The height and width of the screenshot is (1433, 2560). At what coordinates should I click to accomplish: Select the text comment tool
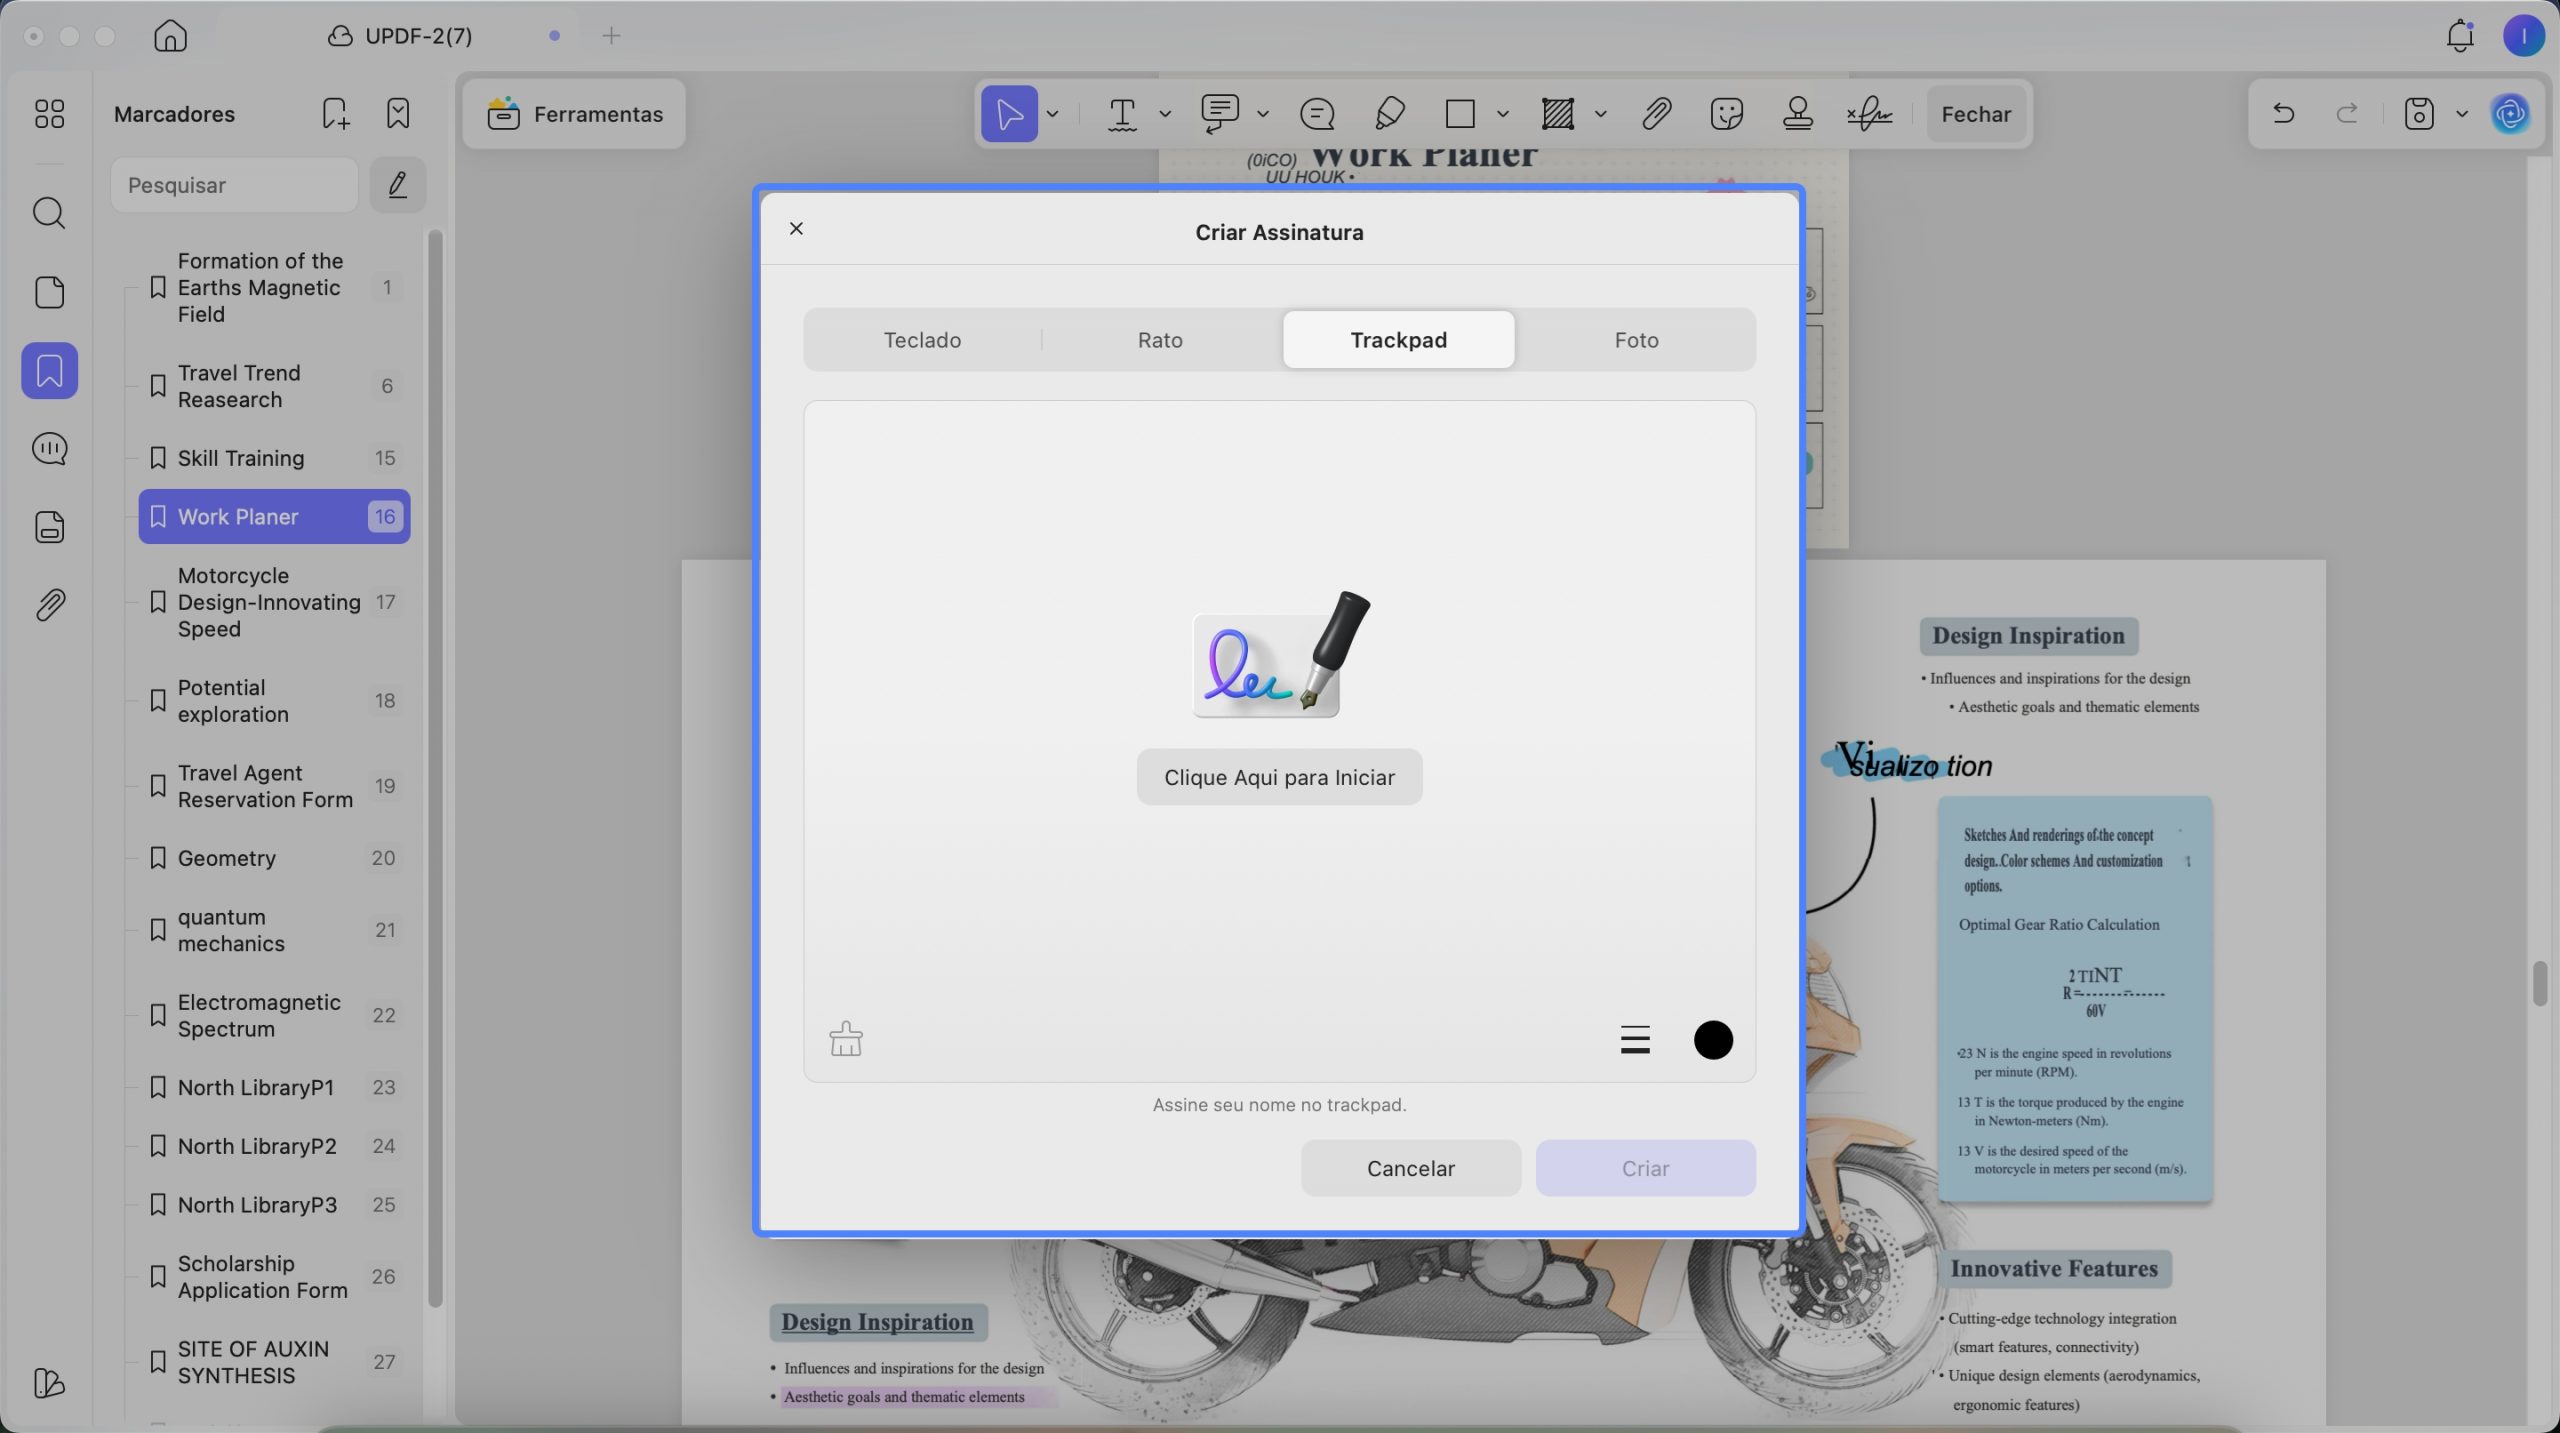point(1123,114)
